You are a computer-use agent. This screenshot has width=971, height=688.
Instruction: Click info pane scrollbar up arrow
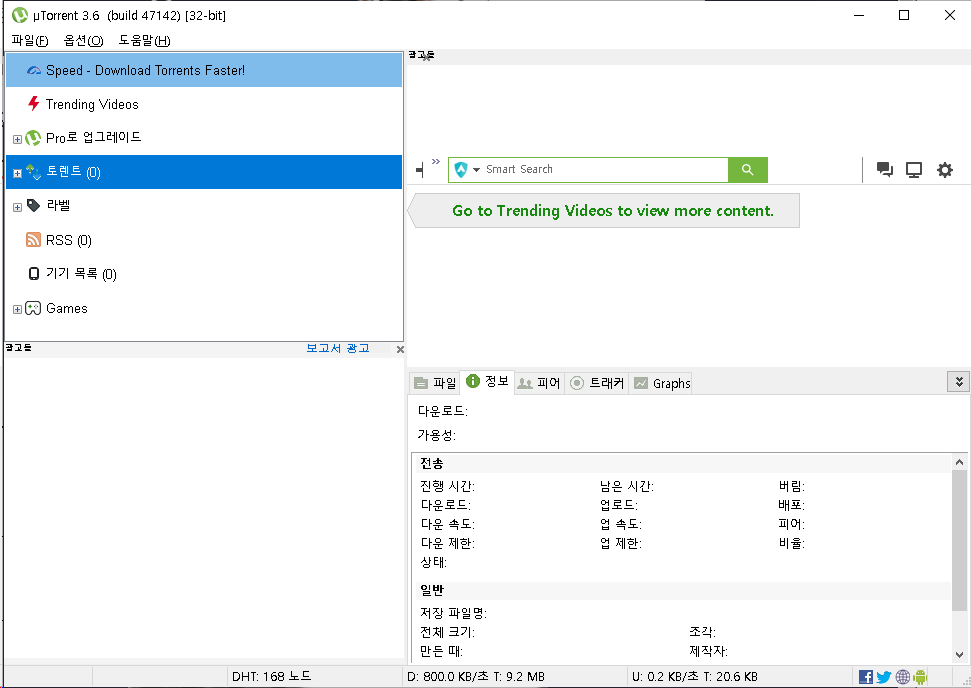(959, 462)
